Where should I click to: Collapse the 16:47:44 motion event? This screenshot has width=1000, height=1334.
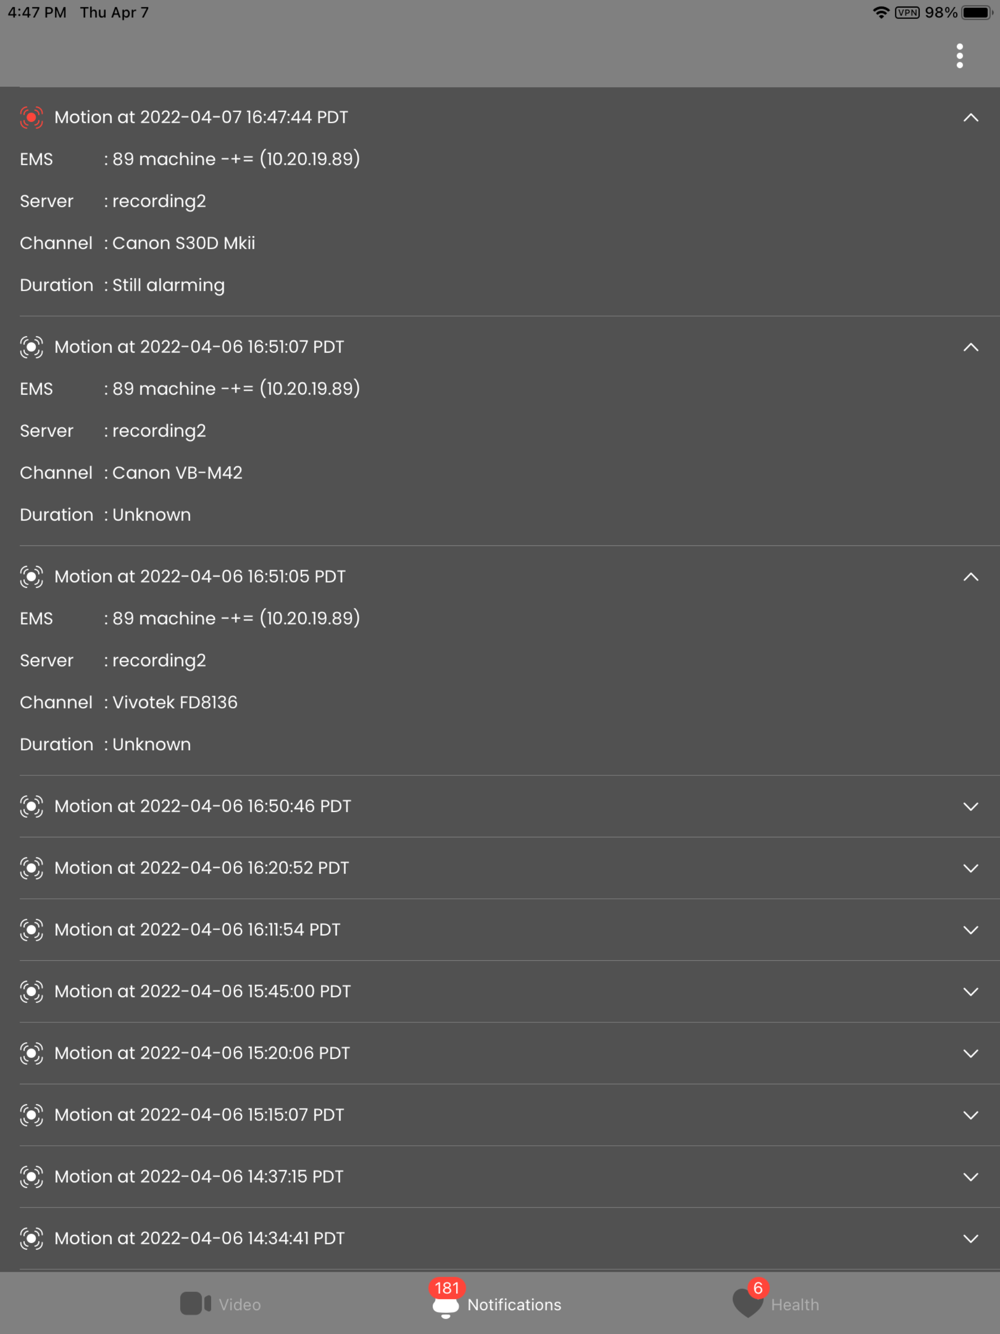[x=970, y=118]
